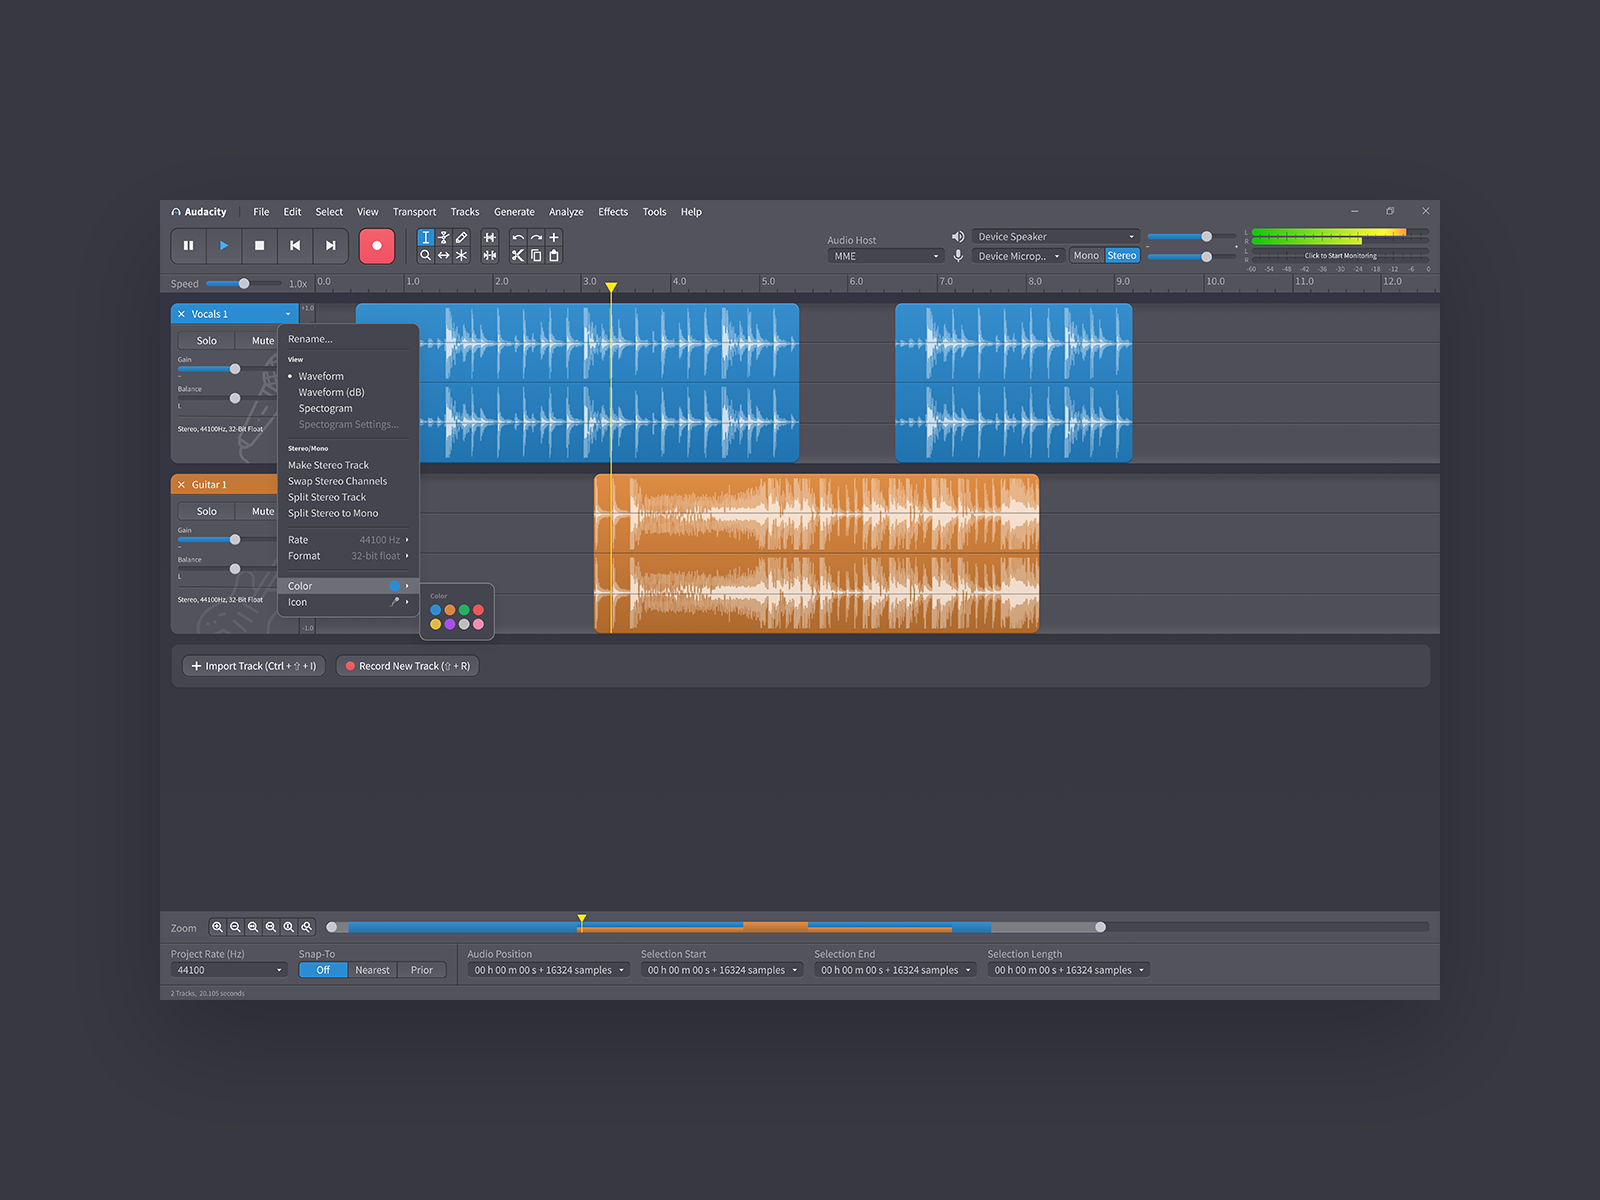Expand the Format 32-bit float submenu
Screen dimensions: 1600x1200
tap(348, 556)
